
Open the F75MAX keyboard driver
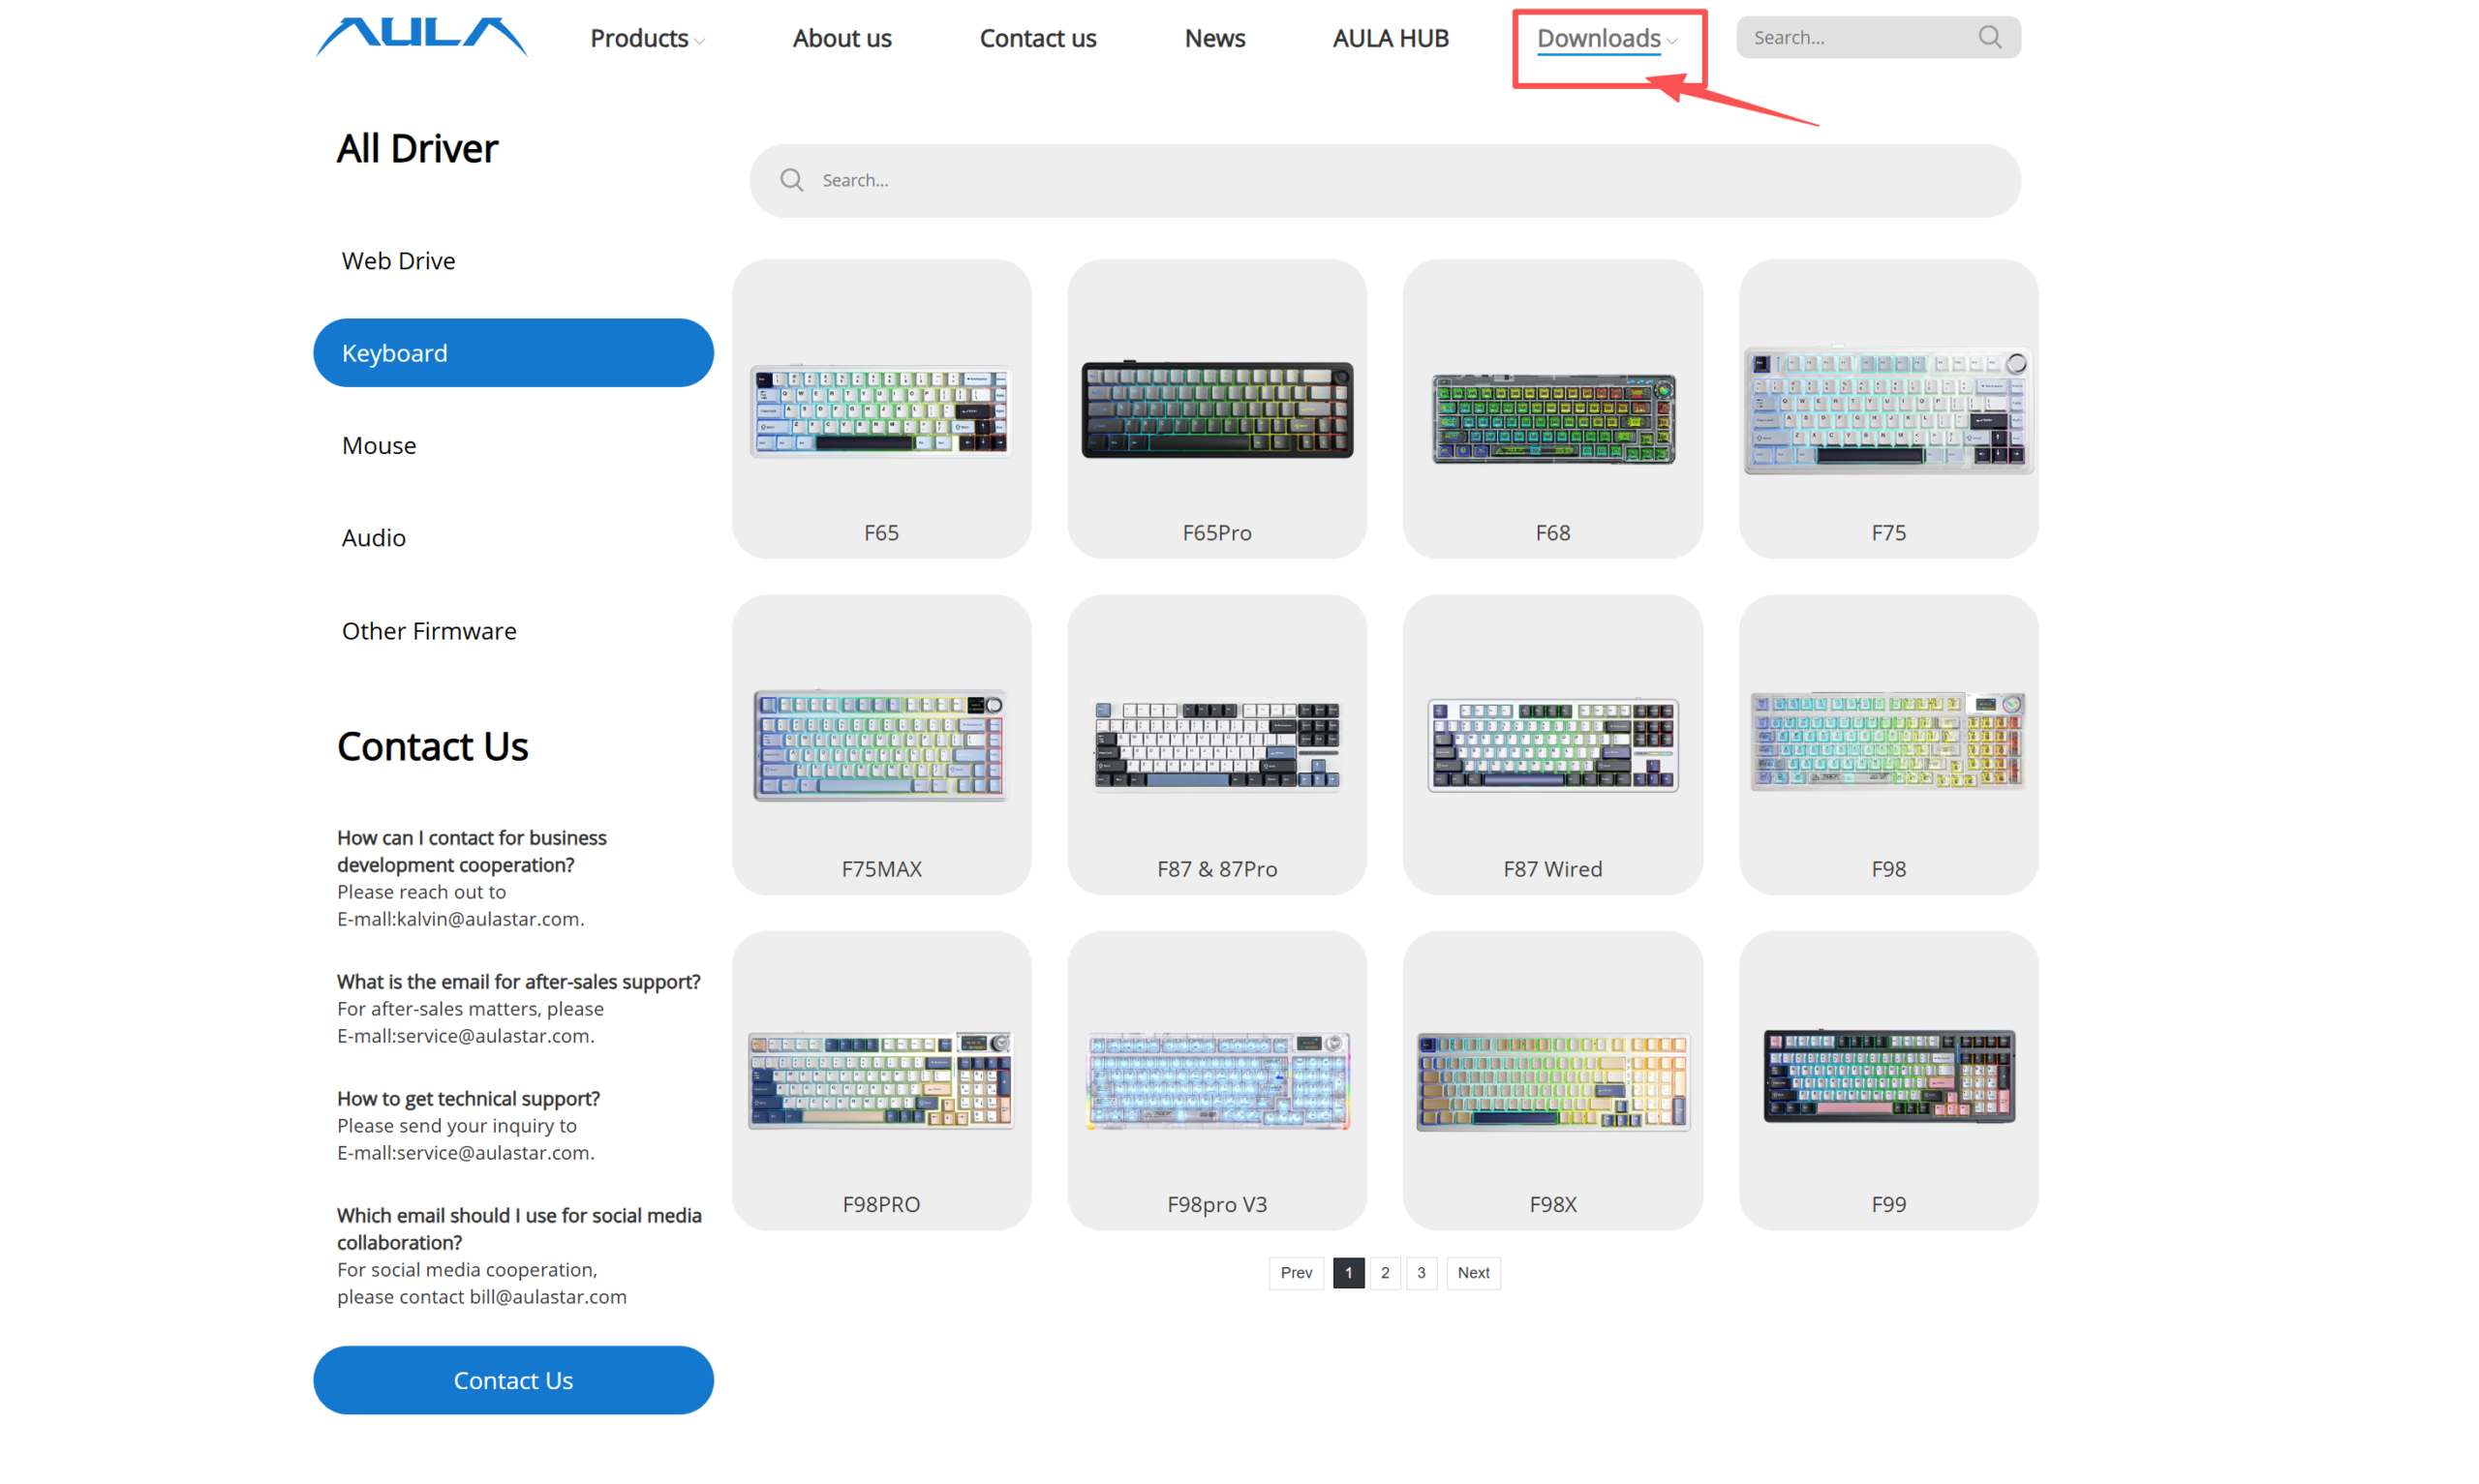[x=881, y=744]
